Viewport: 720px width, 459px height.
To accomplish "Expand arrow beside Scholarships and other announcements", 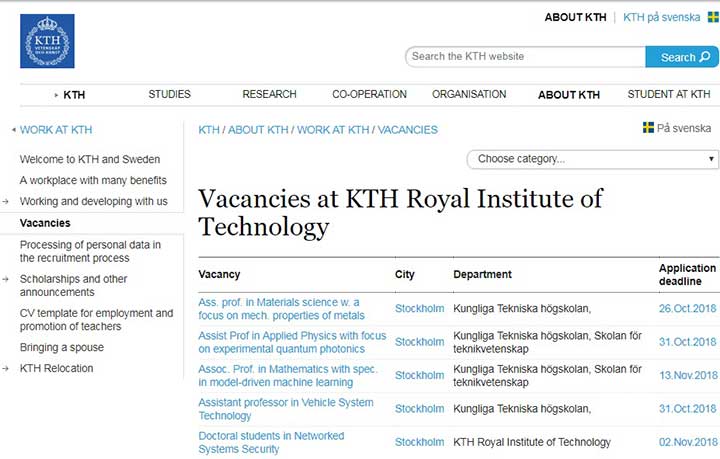I will [6, 279].
